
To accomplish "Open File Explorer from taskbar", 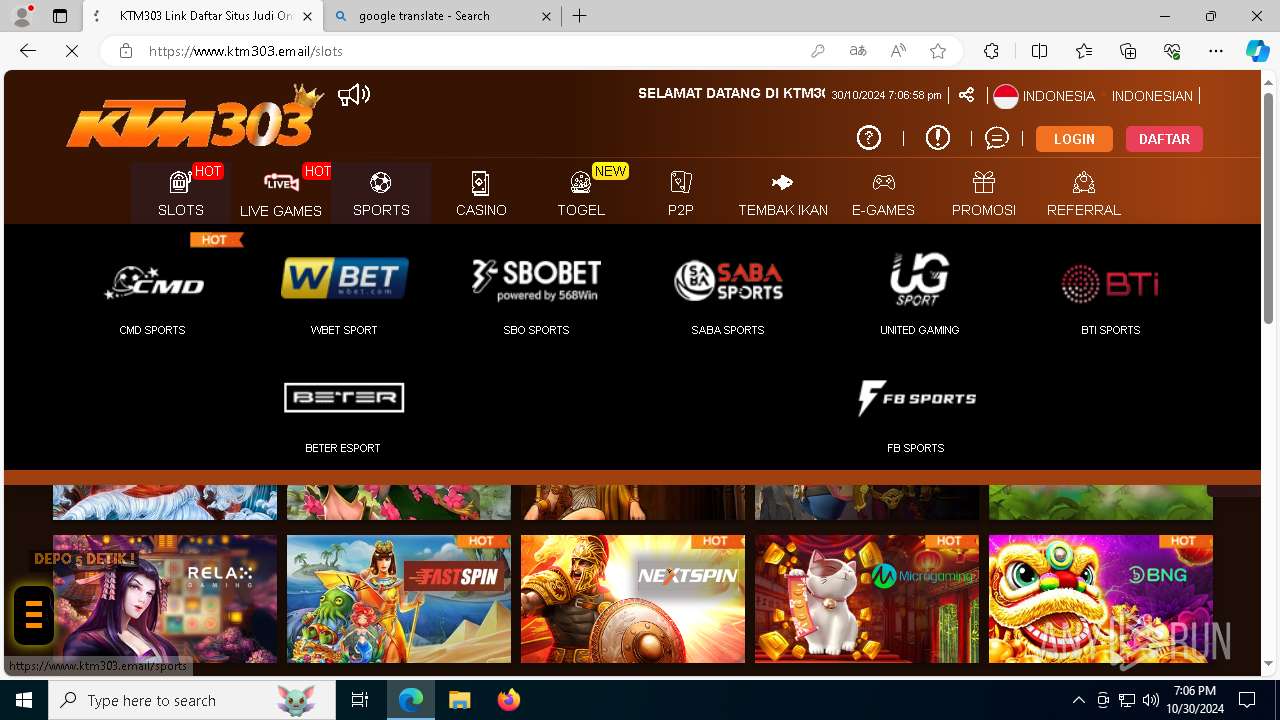I will 460,700.
